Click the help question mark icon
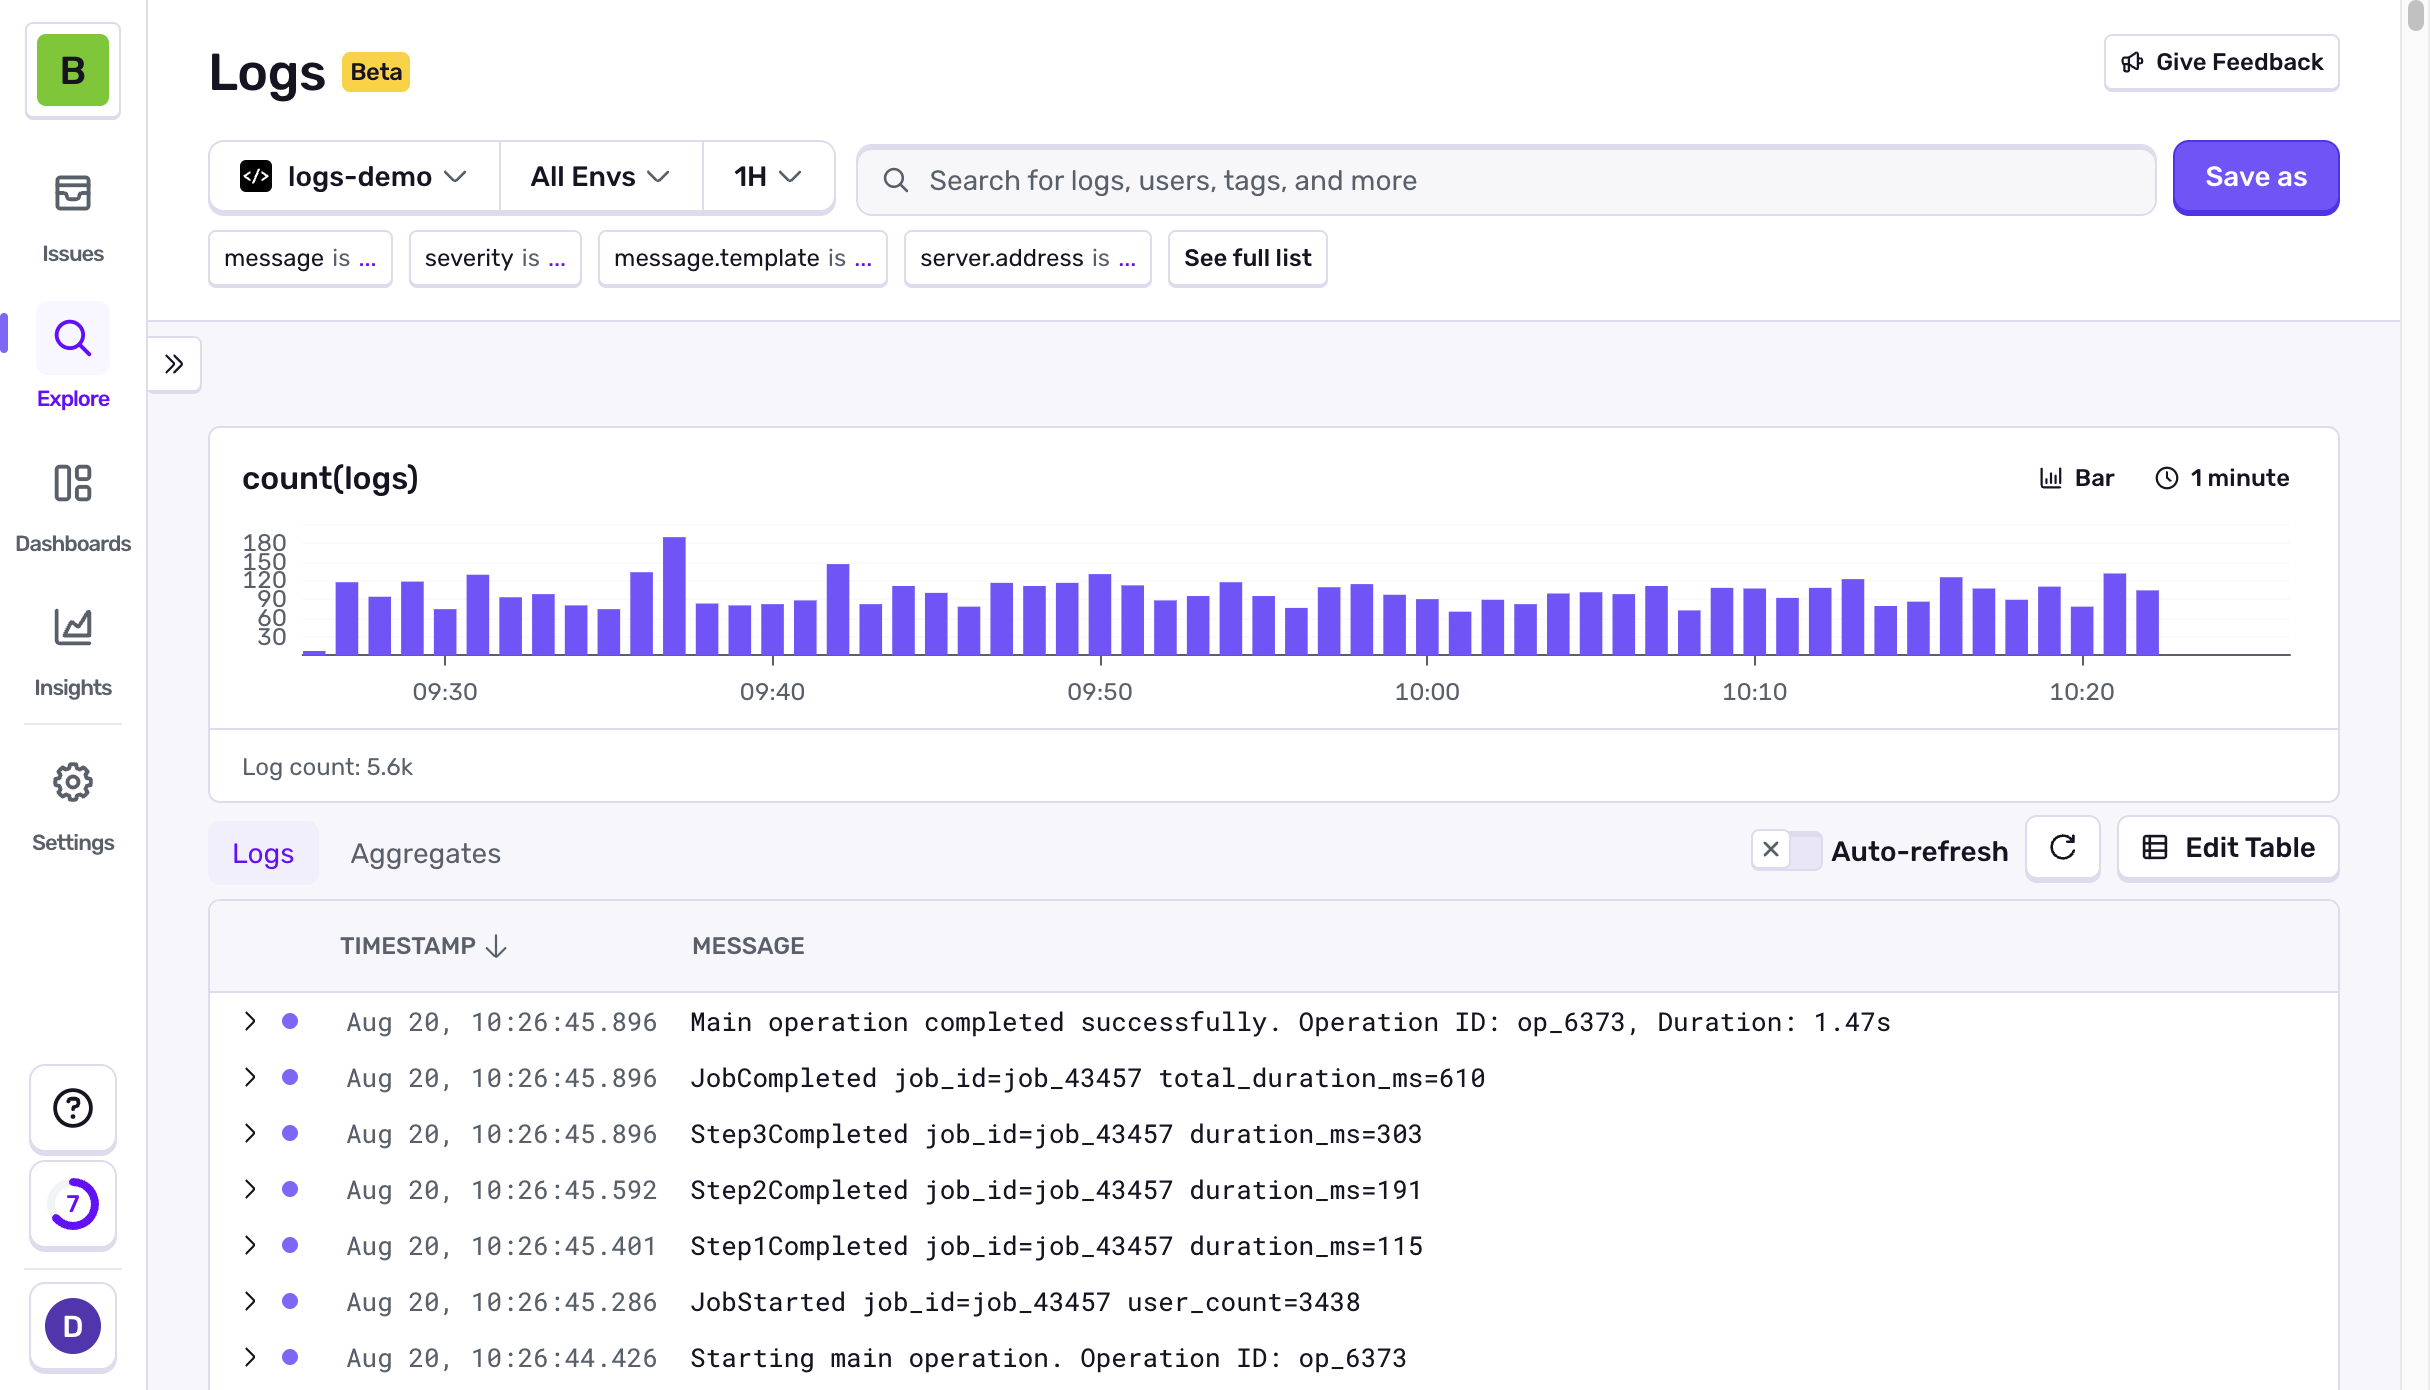 pos(72,1108)
